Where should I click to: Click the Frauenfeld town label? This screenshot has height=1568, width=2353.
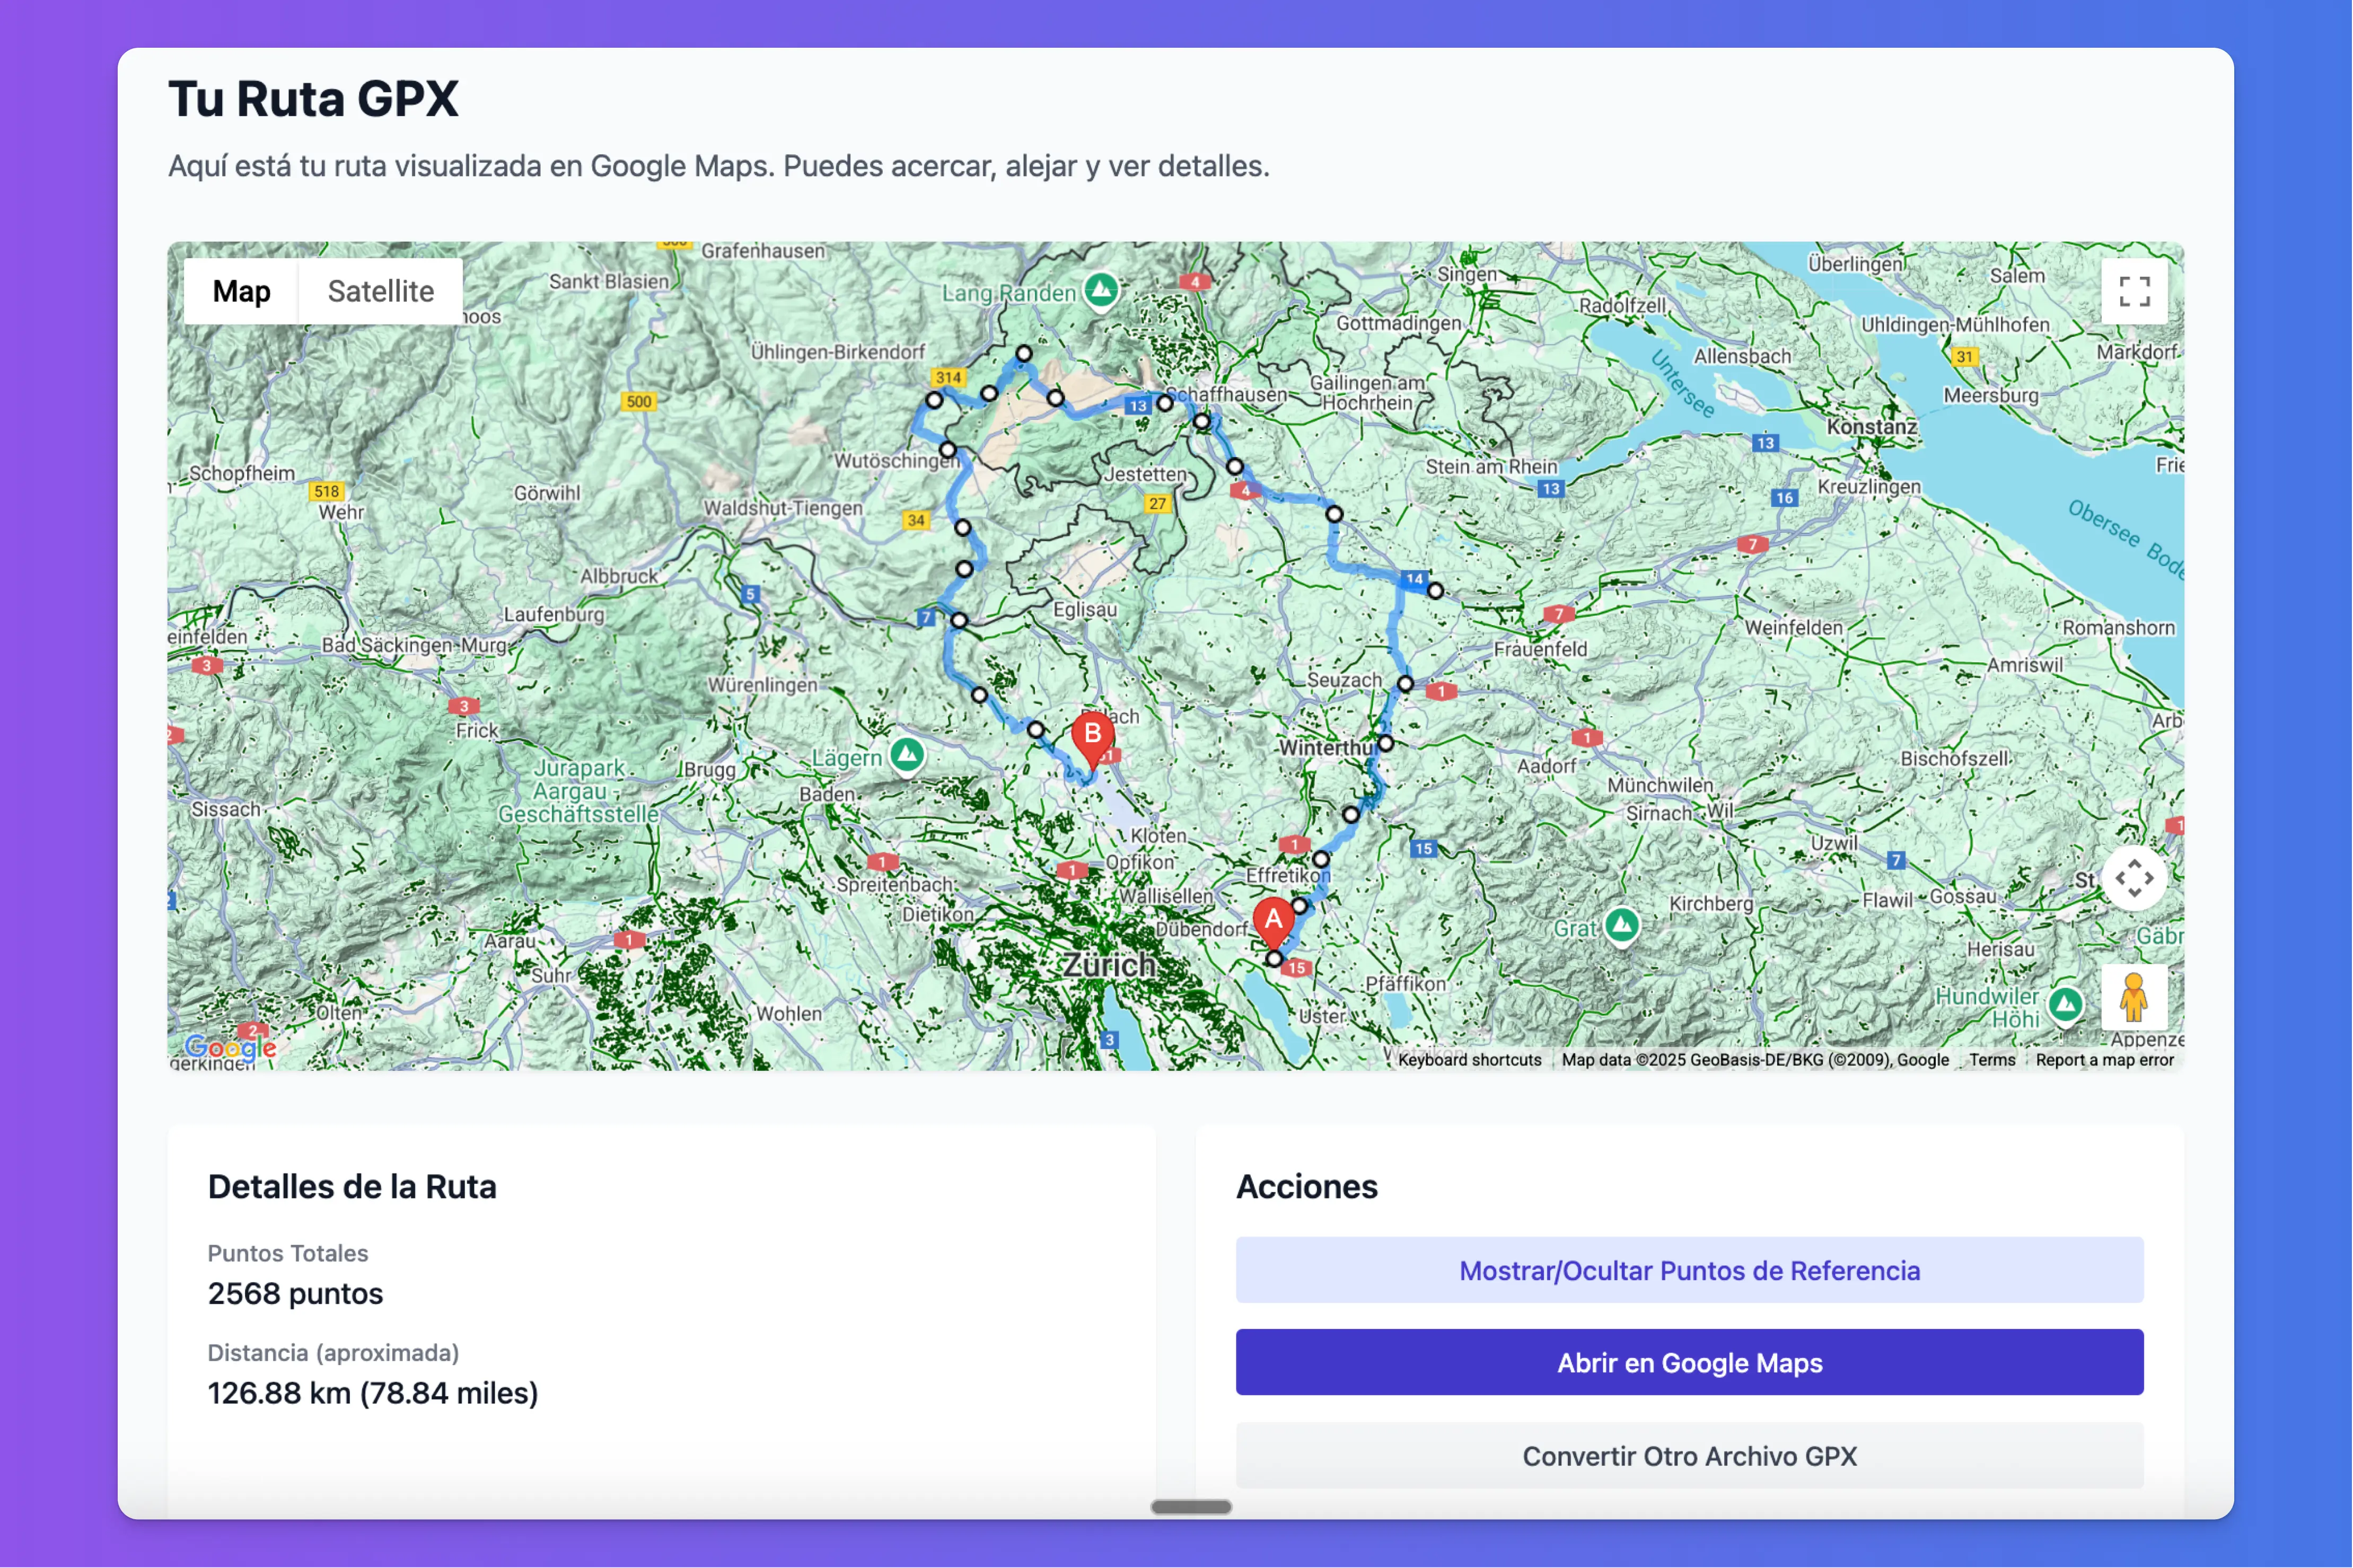(x=1540, y=649)
